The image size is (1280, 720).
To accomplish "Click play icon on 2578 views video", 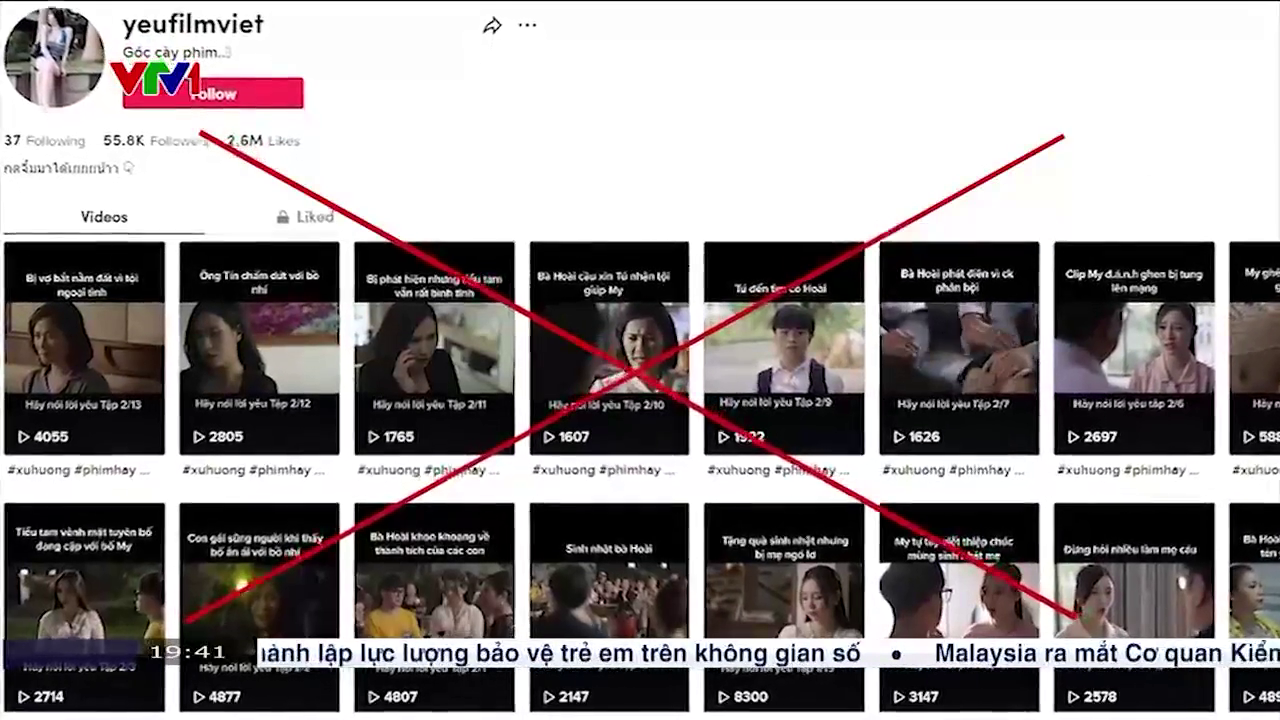I will point(1074,697).
